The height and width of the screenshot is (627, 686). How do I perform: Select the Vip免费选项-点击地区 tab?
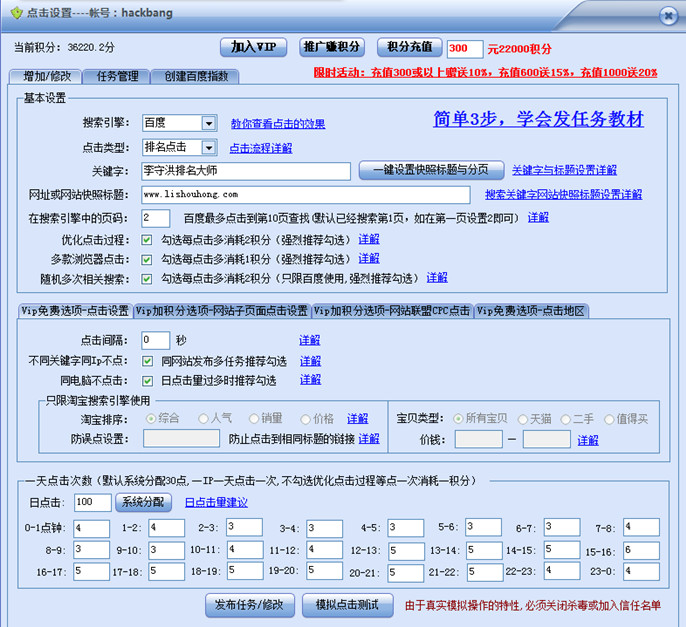click(x=531, y=311)
